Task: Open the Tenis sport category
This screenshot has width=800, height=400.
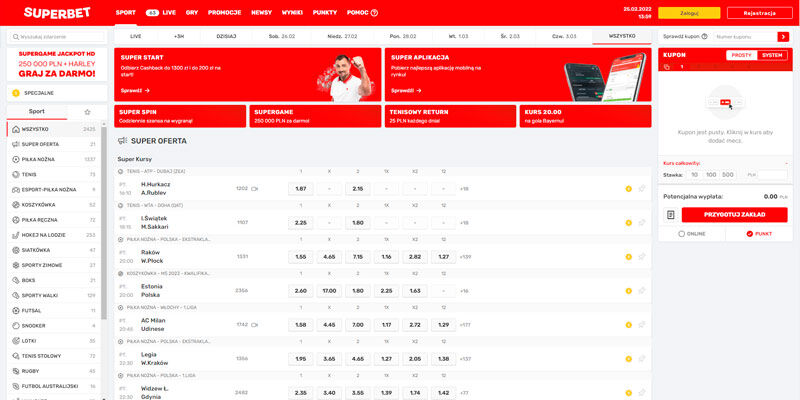Action: (x=54, y=174)
